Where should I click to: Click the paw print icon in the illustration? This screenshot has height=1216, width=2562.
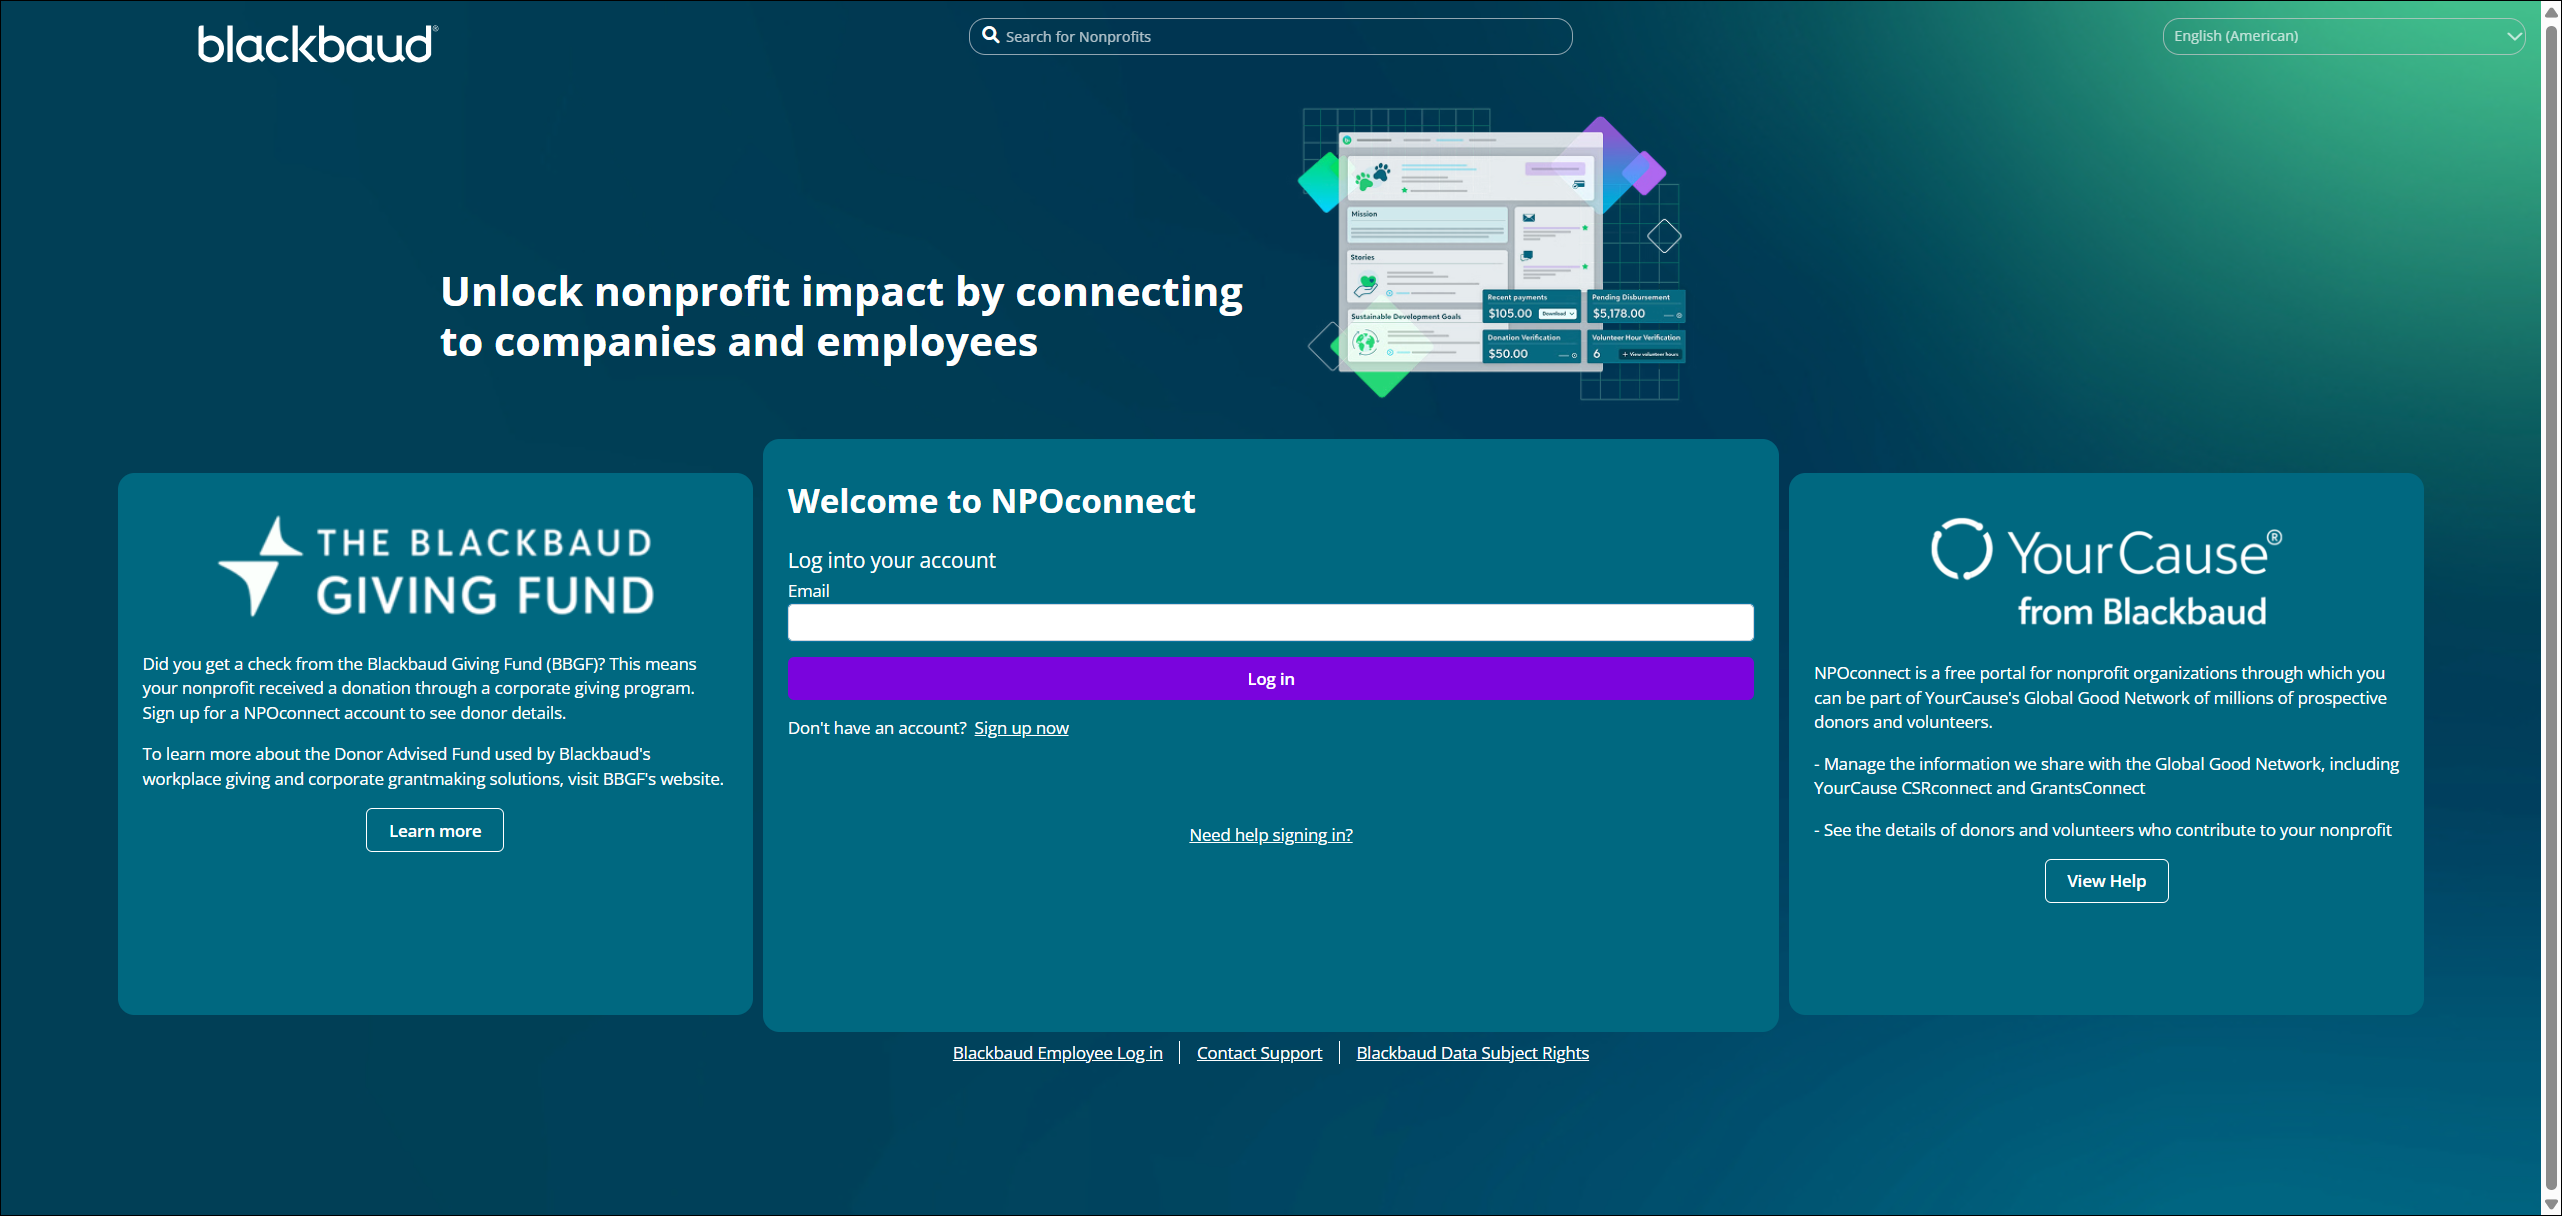click(x=1372, y=176)
